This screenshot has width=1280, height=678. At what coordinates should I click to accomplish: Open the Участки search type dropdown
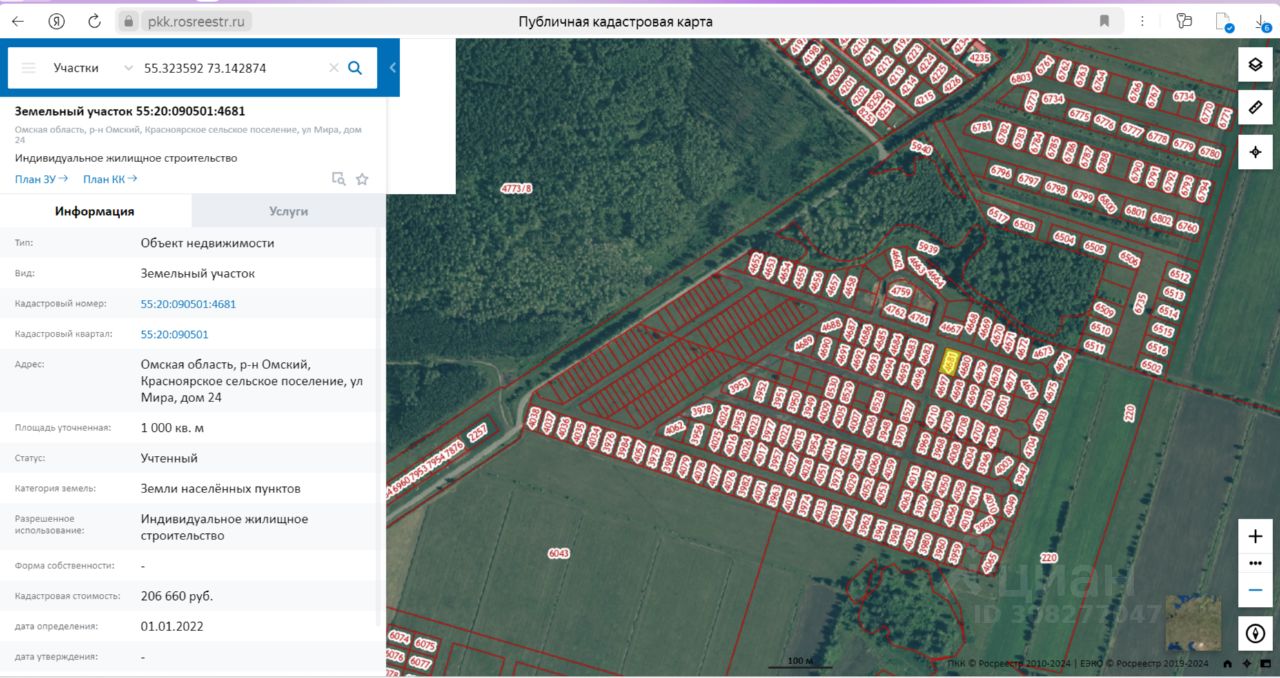[93, 68]
